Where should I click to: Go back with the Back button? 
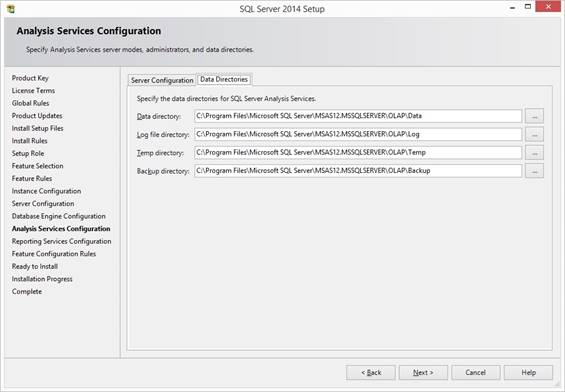[x=371, y=373]
